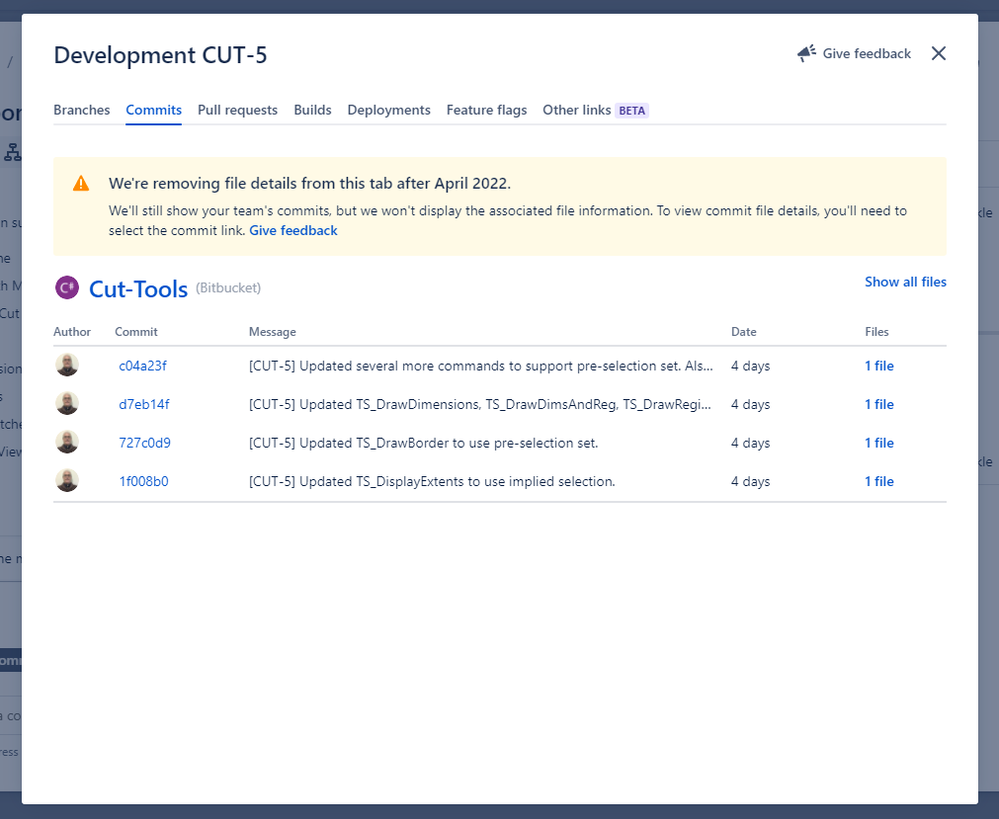
Task: Select the Commits tab
Action: click(154, 110)
